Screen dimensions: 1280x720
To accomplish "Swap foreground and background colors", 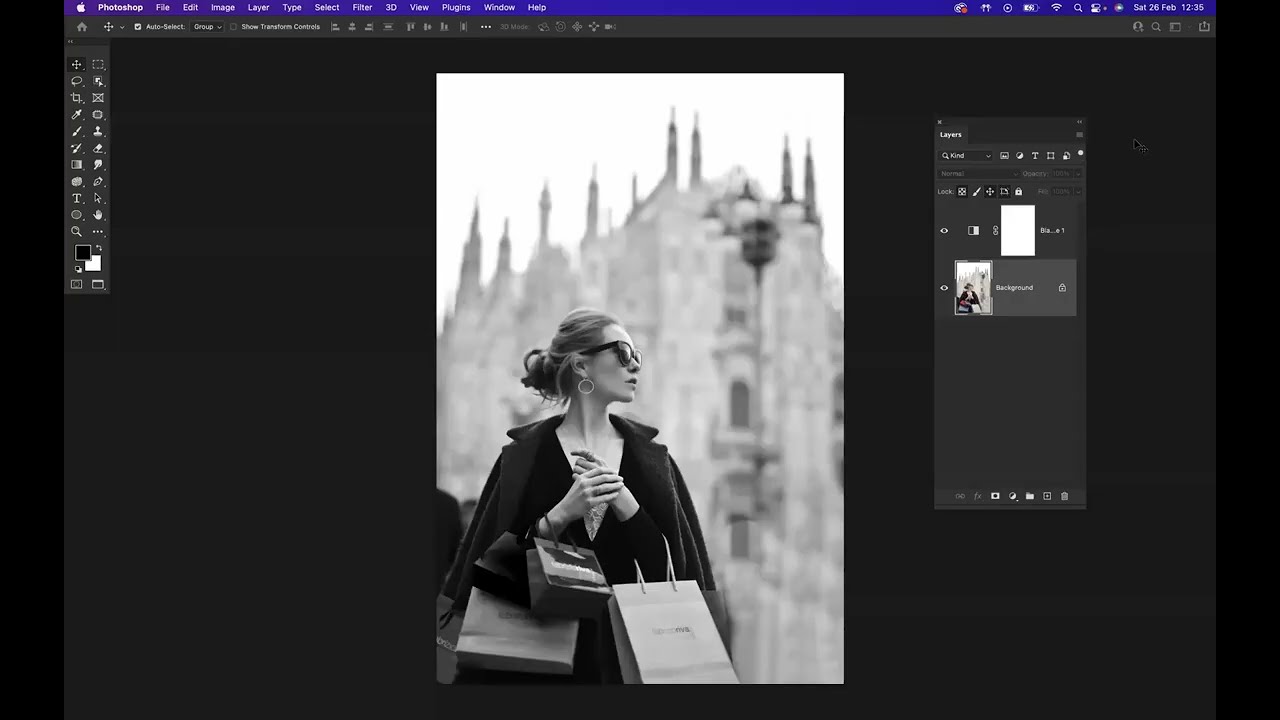I will point(98,248).
